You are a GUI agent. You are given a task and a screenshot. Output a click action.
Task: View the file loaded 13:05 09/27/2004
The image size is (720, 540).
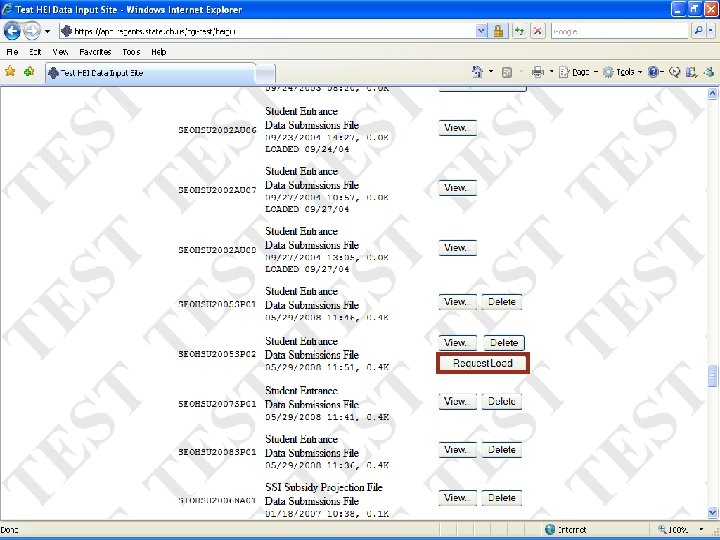[x=457, y=248]
